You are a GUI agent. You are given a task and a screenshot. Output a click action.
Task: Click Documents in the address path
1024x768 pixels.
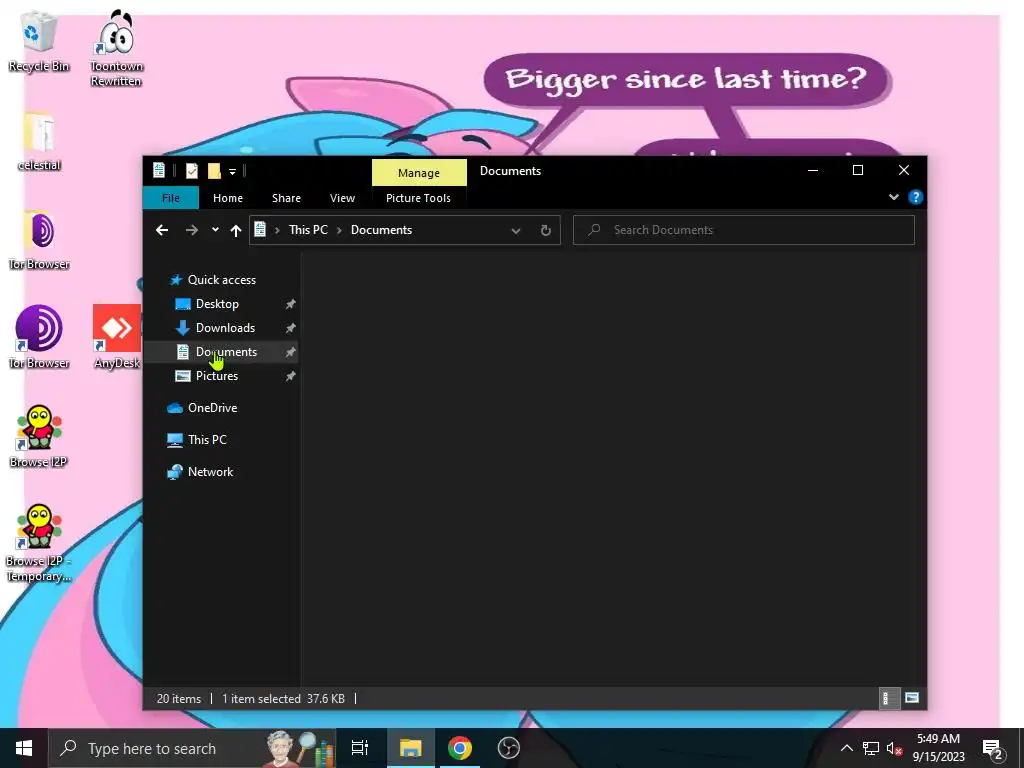(381, 230)
